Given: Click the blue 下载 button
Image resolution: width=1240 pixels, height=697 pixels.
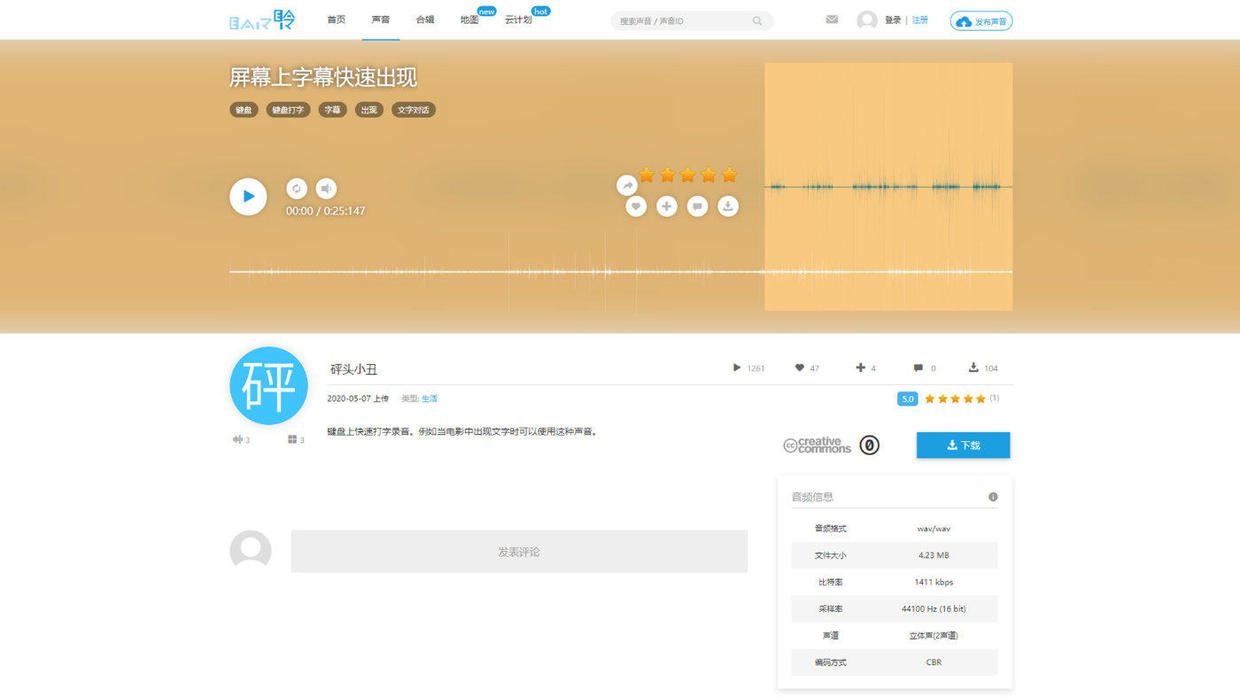Looking at the screenshot, I should [x=963, y=445].
